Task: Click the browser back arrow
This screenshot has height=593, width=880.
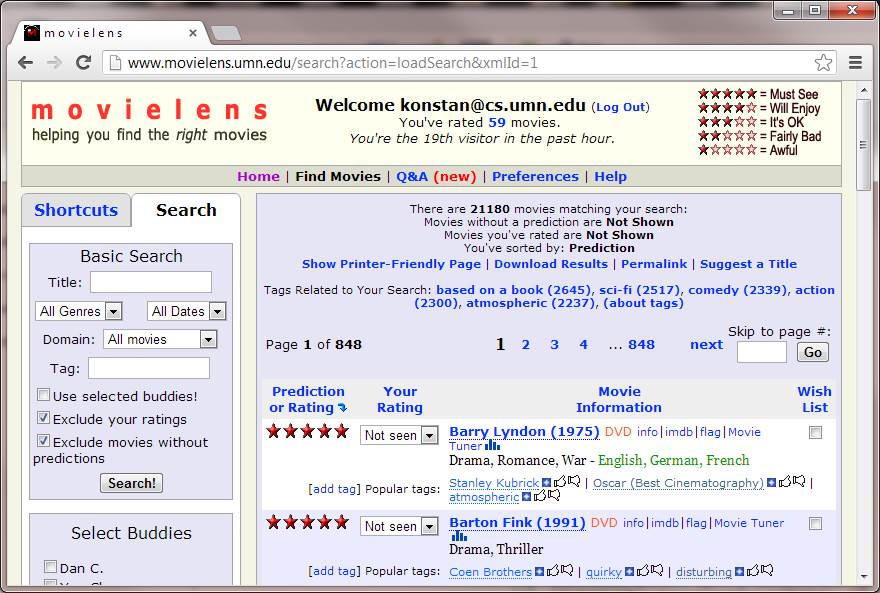Action: pyautogui.click(x=25, y=62)
